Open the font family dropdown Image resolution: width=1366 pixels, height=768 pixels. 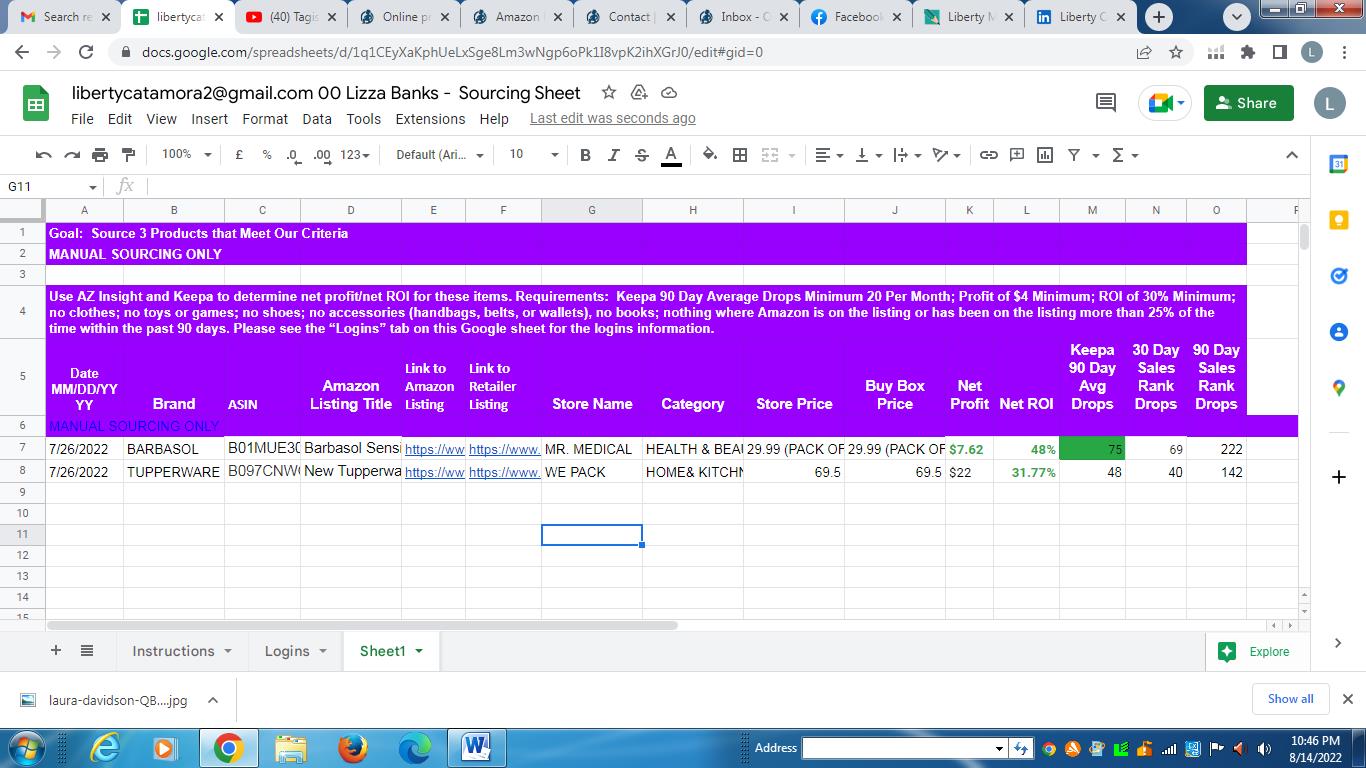tap(440, 155)
